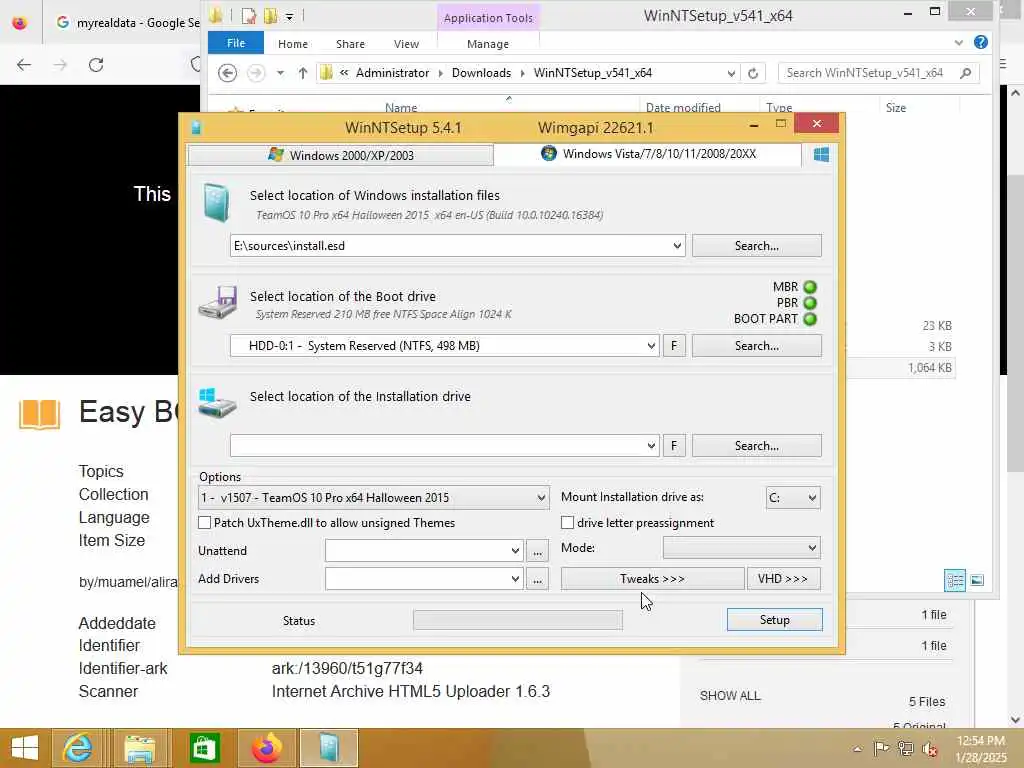Click the Action Center flag tray icon

881,748
